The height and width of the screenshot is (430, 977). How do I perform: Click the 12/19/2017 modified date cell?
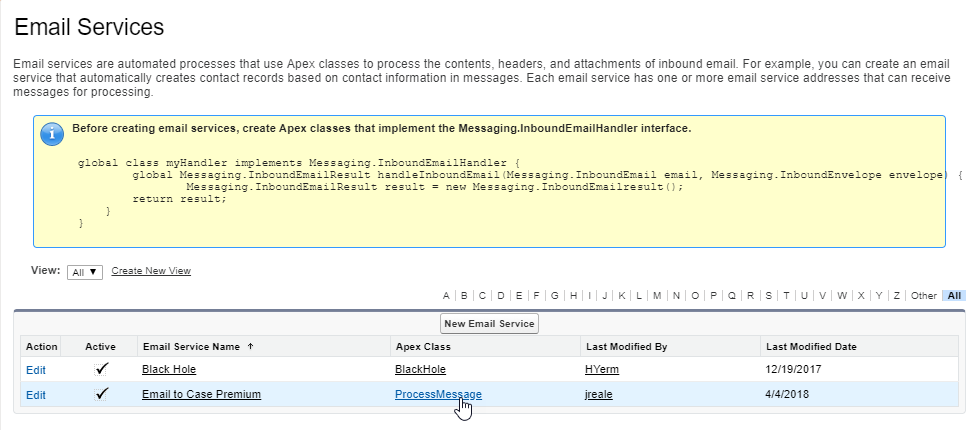coord(793,370)
